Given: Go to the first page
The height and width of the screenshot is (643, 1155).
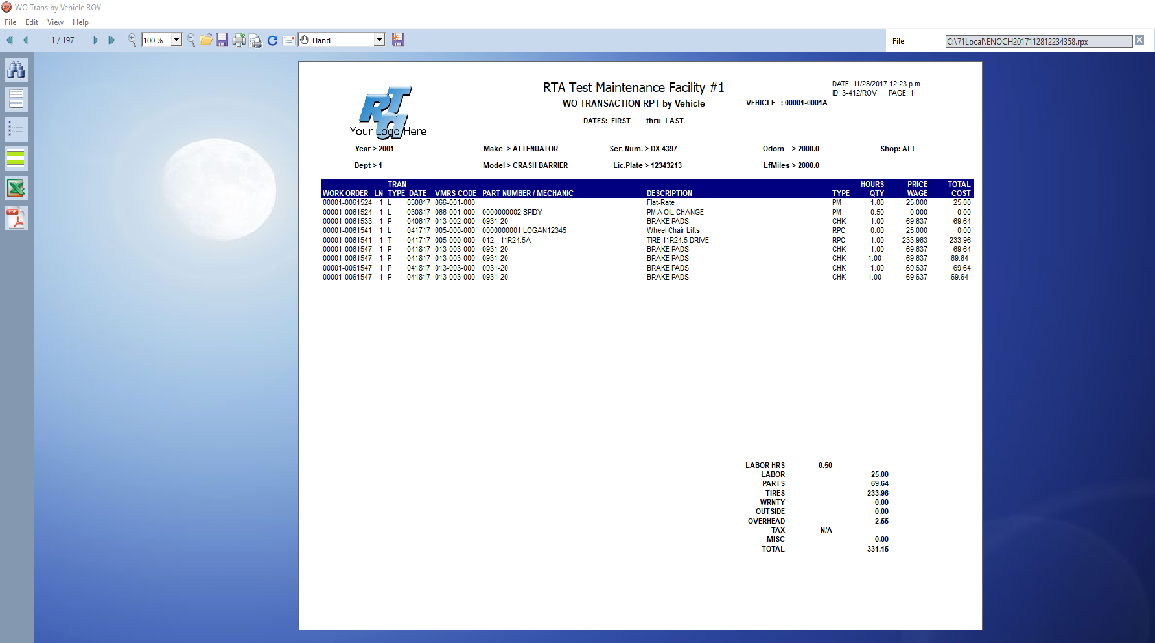Looking at the screenshot, I should pyautogui.click(x=10, y=40).
